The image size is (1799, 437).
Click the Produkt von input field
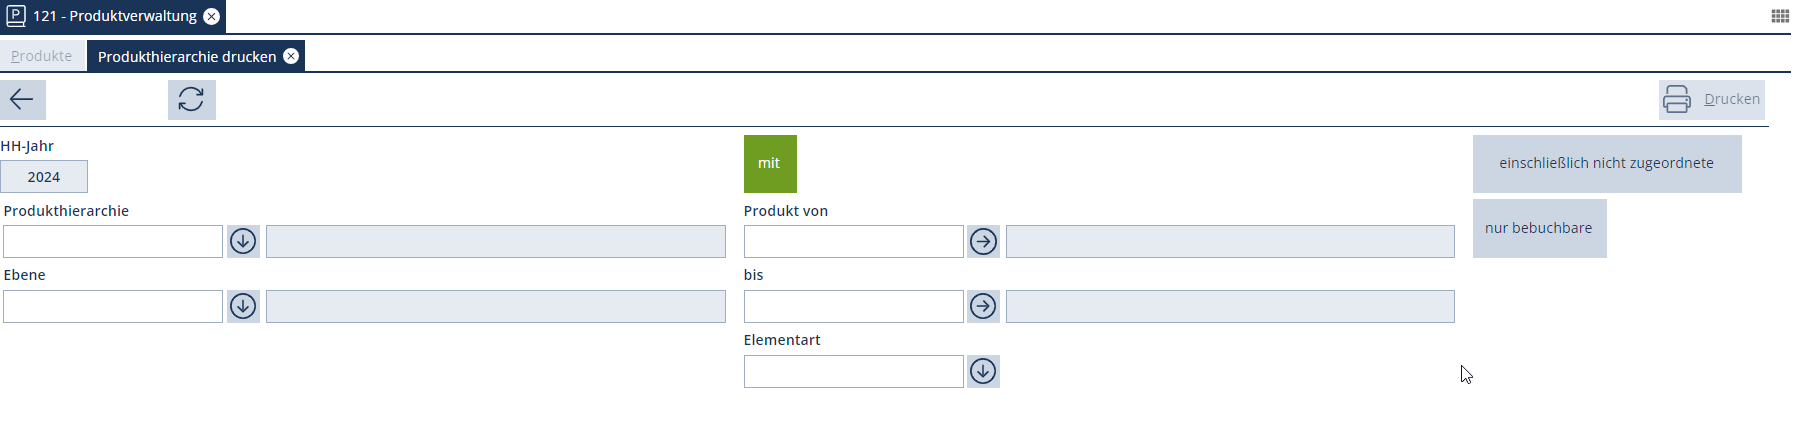coord(853,242)
